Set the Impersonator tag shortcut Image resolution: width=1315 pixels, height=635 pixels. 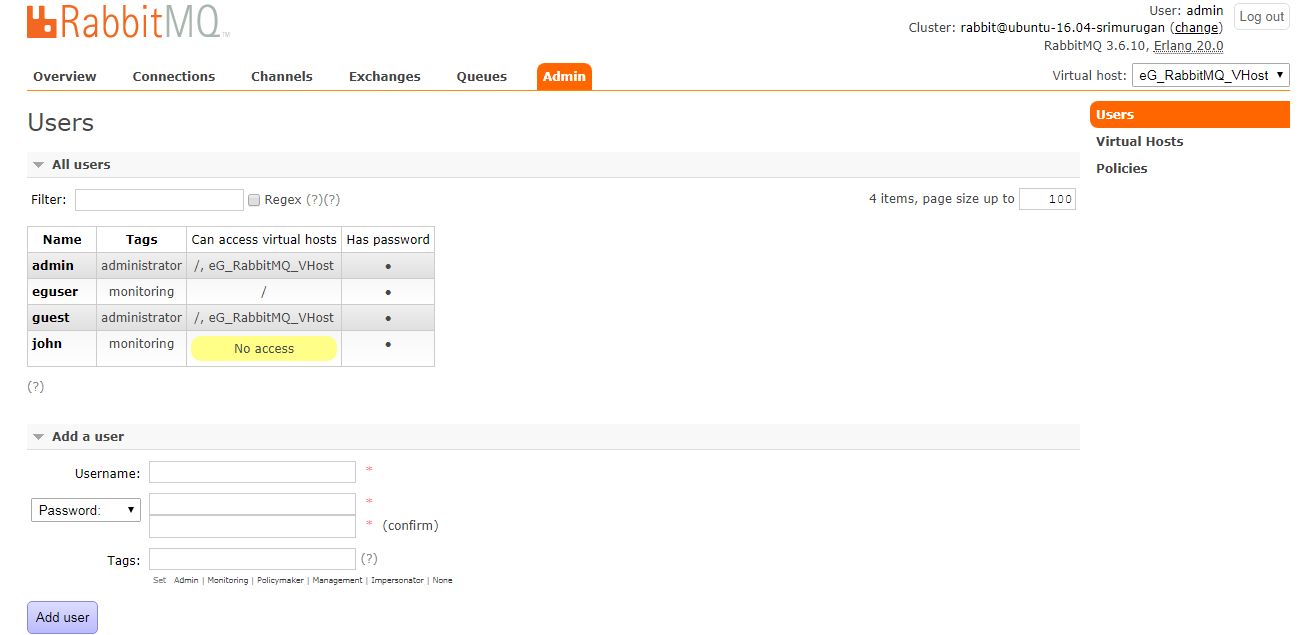coord(398,580)
